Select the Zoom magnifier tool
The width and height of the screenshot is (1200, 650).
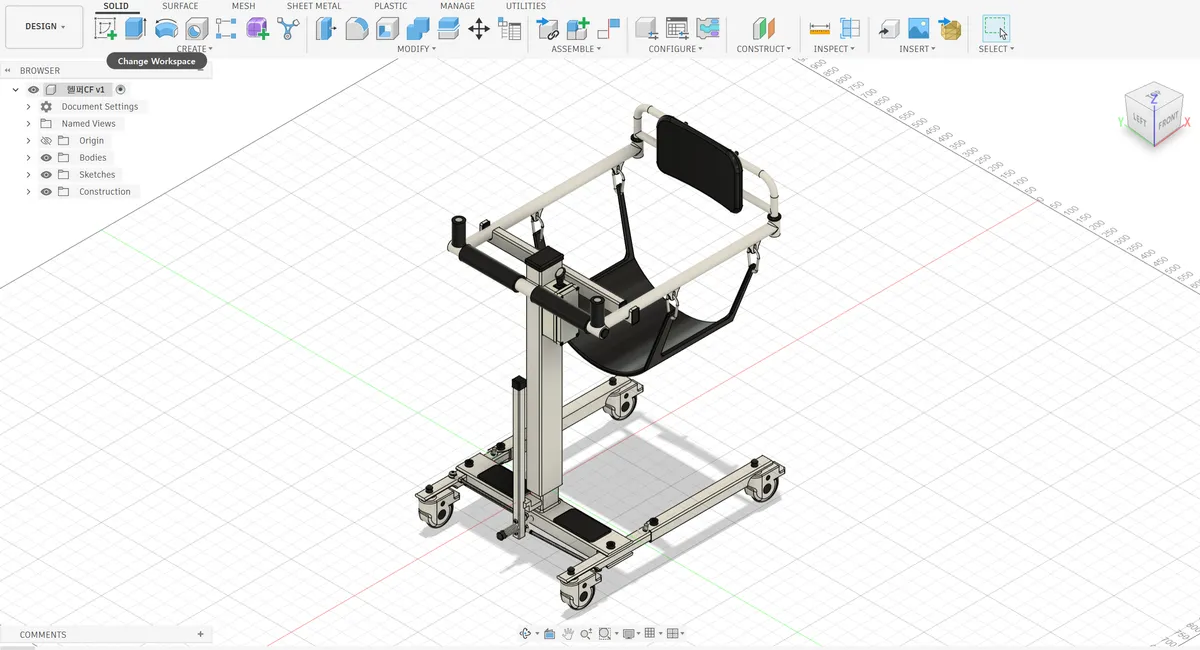[586, 633]
